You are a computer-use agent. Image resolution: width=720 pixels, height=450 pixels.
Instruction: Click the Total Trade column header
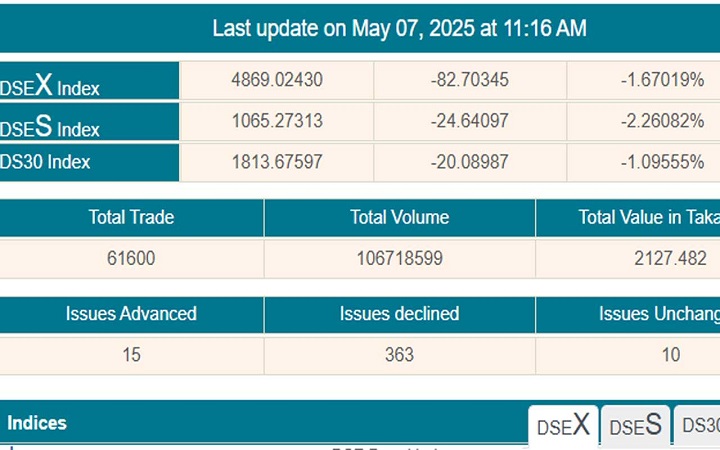pos(131,217)
